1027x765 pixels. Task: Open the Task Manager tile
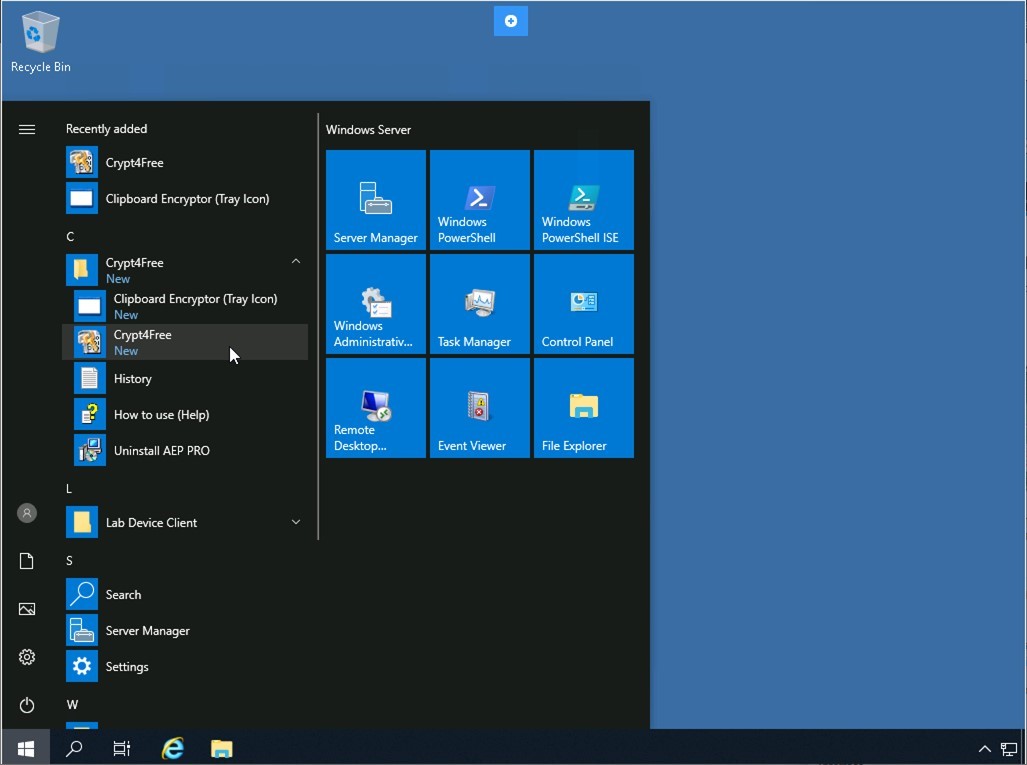coord(480,304)
